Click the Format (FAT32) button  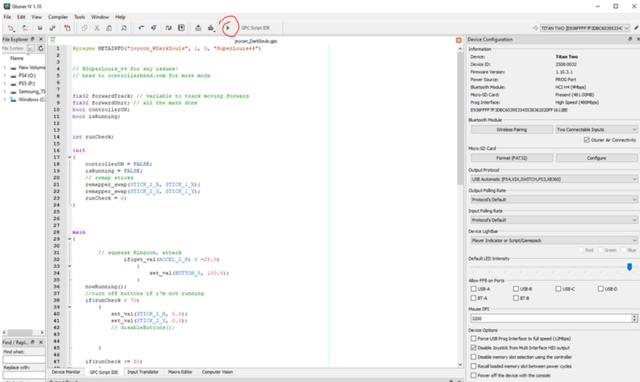point(512,158)
